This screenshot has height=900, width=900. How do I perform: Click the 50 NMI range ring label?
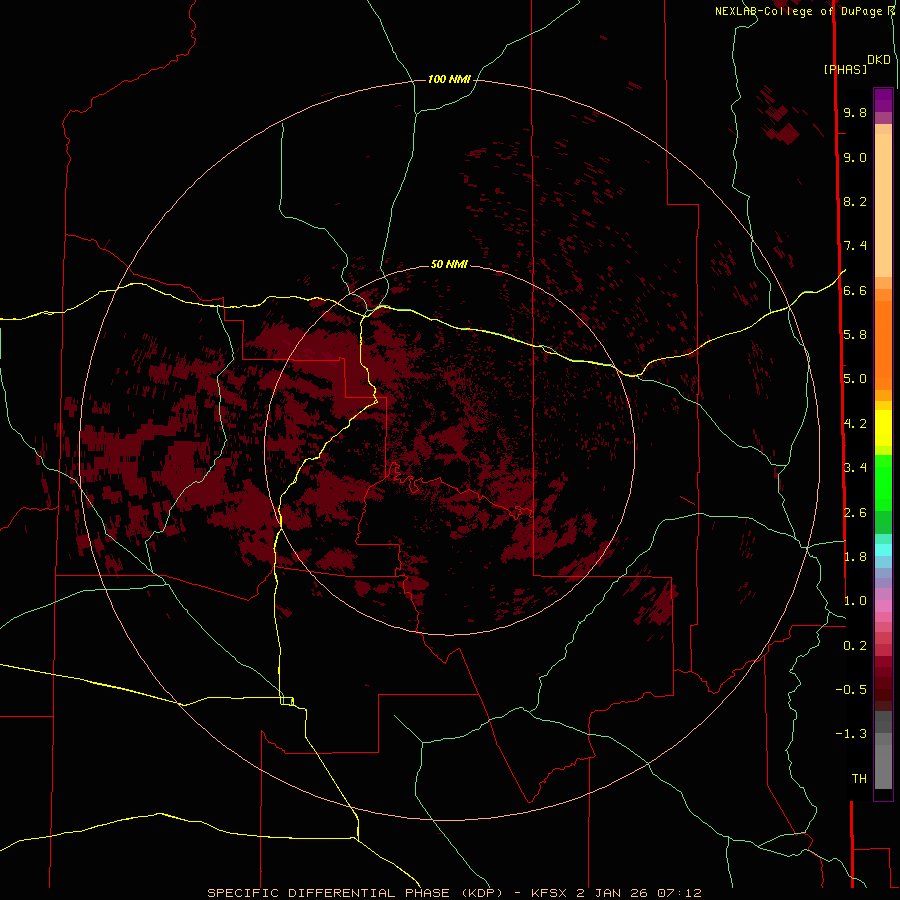point(449,264)
